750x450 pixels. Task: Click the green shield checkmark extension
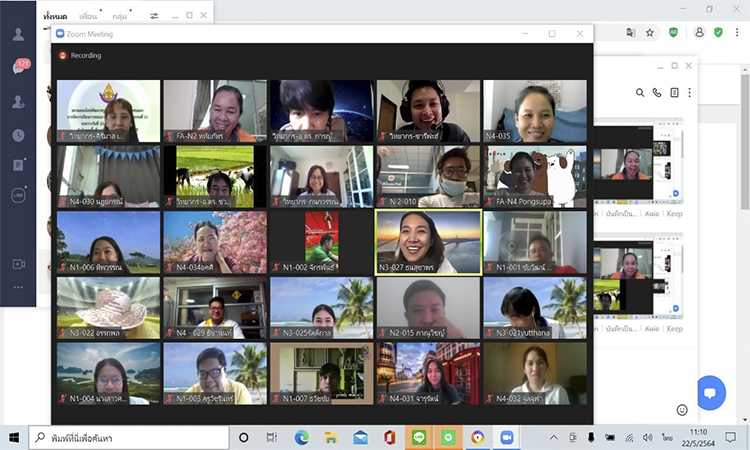(718, 32)
